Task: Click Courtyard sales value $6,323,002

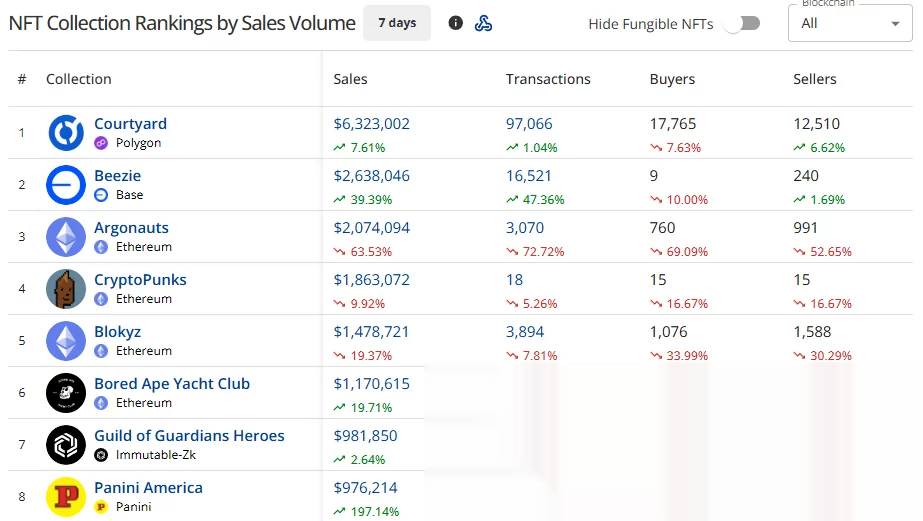Action: coord(371,124)
